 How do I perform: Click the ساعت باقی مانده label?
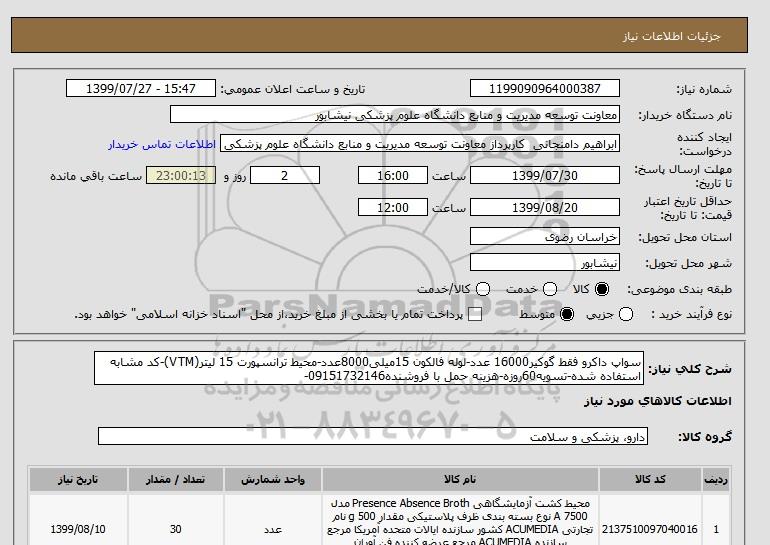coord(96,176)
